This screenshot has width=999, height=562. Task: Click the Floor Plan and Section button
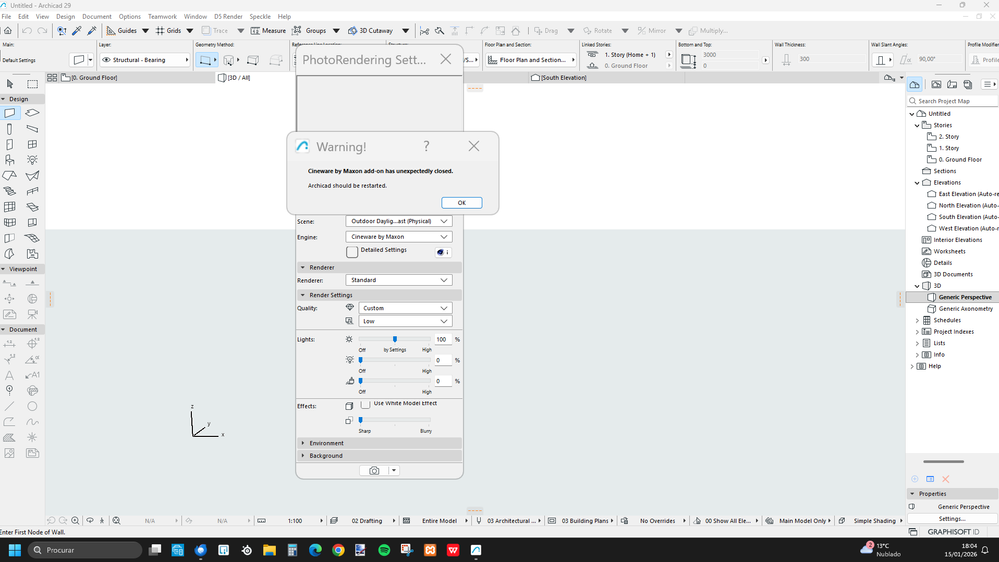(x=531, y=60)
